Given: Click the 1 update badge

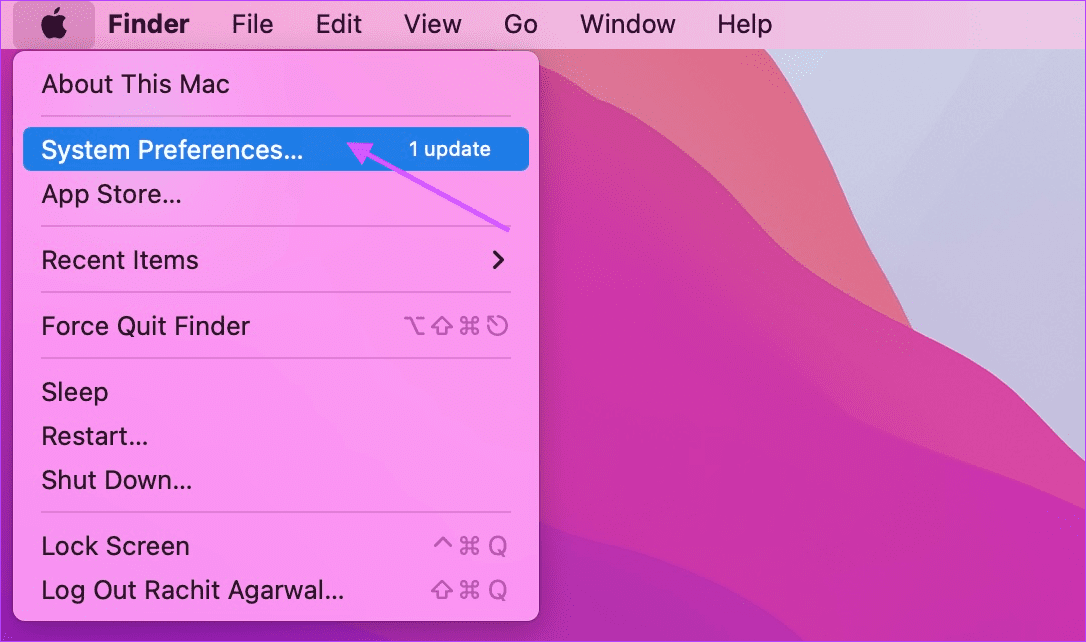Looking at the screenshot, I should pos(449,149).
